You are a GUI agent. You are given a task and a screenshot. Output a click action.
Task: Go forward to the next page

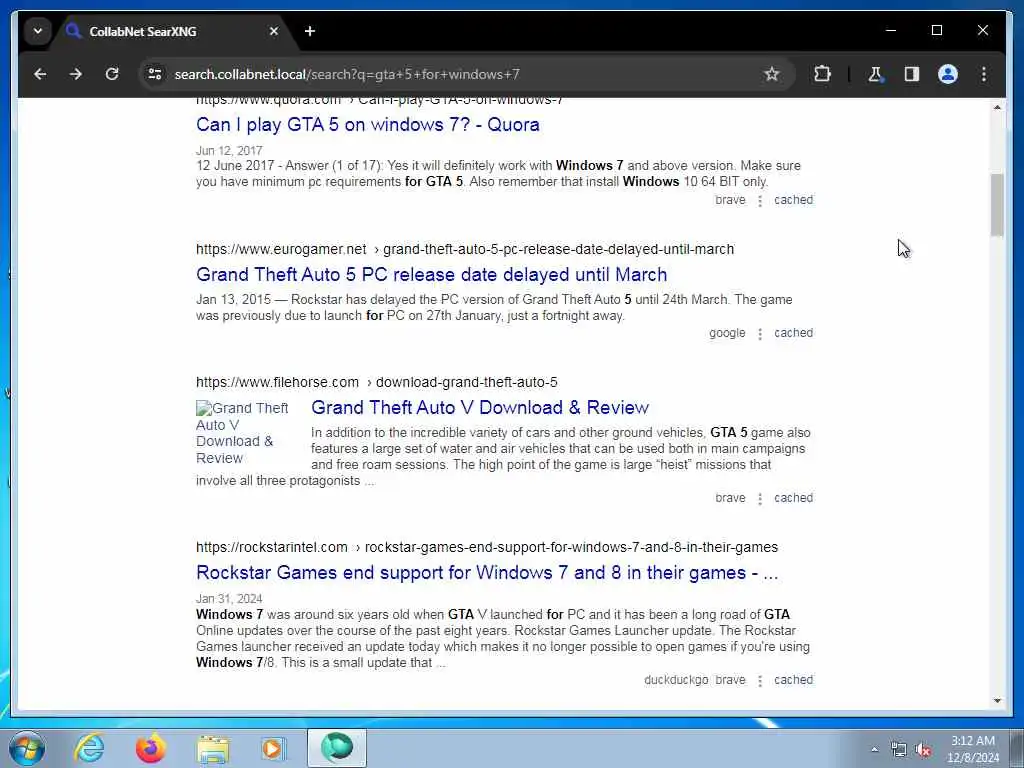(x=76, y=74)
